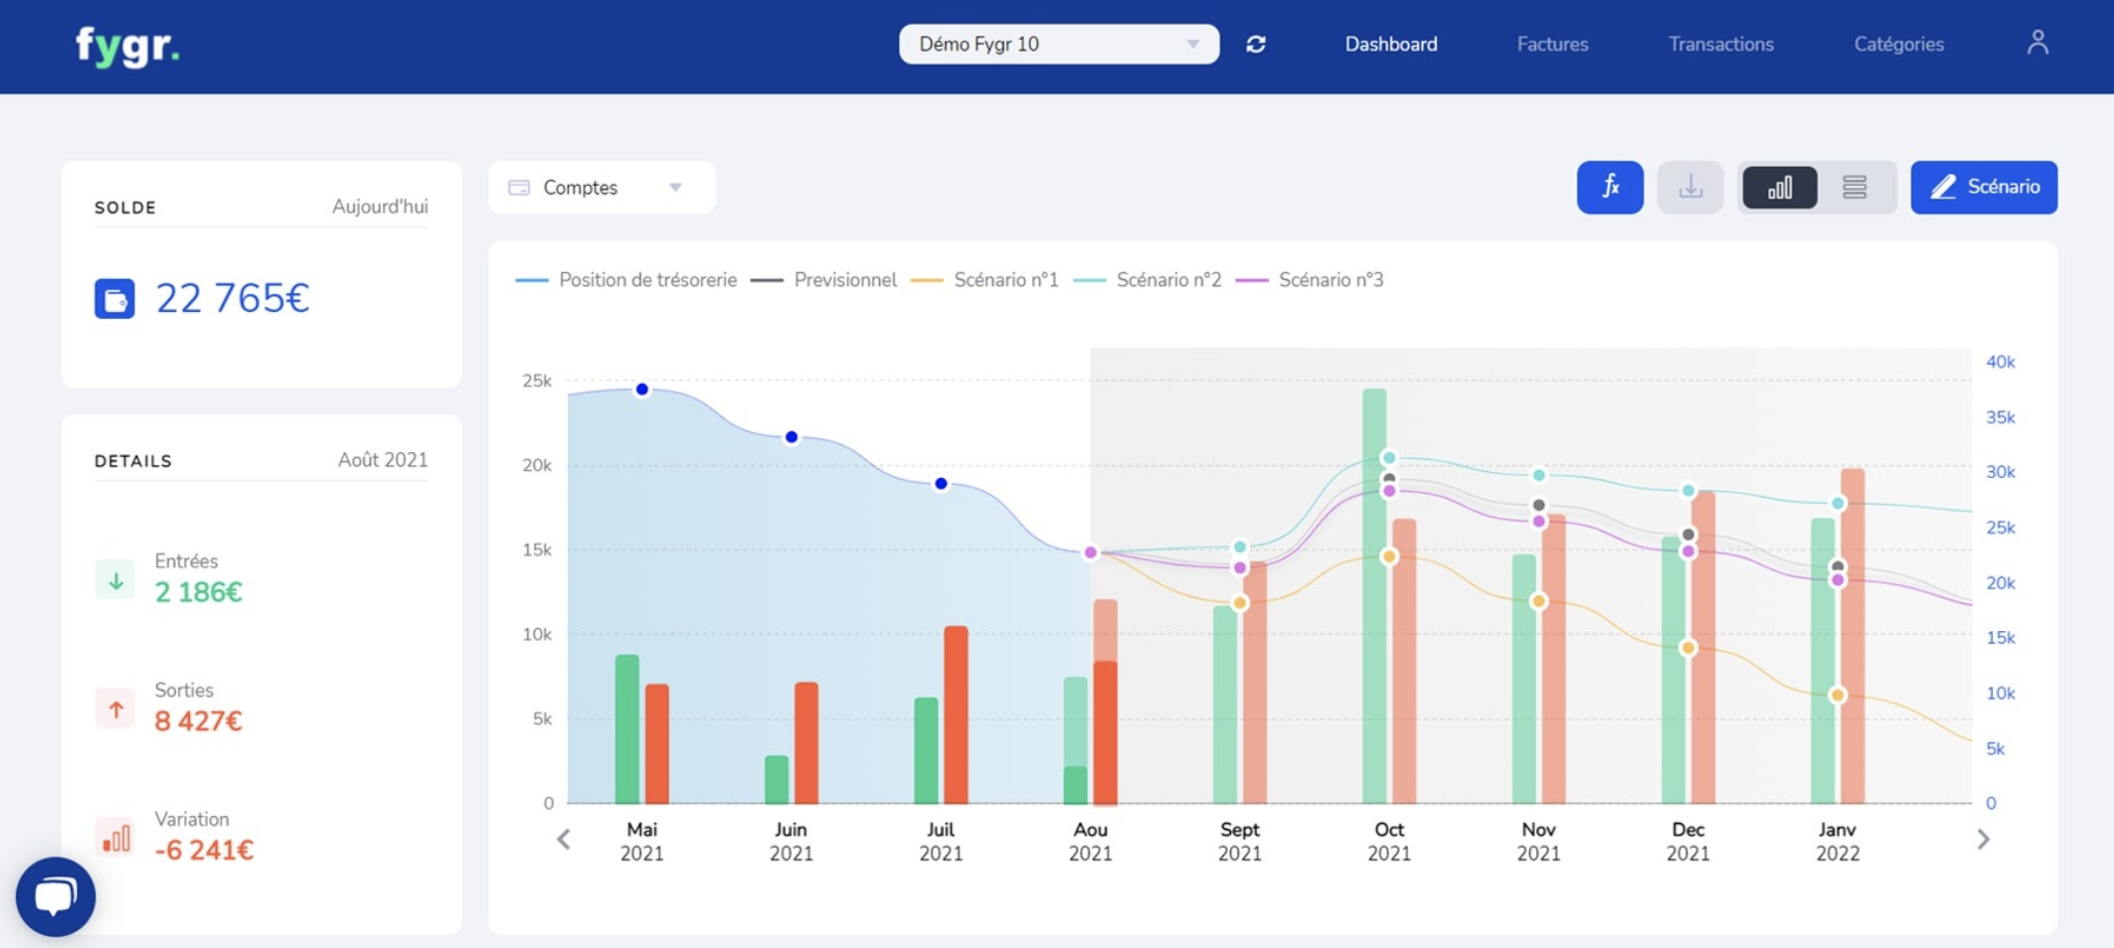The image size is (2114, 948).
Task: Click the refresh sync icon
Action: pyautogui.click(x=1256, y=44)
